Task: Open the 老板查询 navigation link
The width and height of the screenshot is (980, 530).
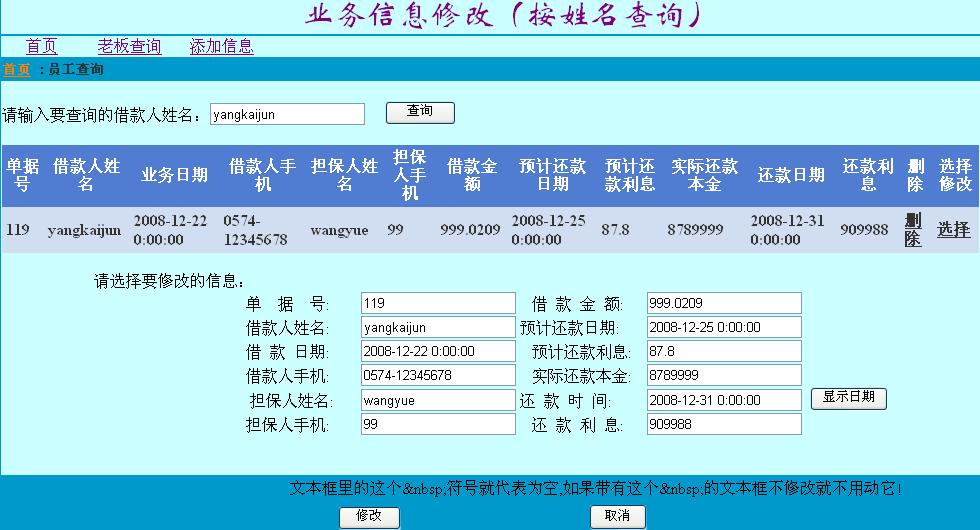Action: coord(129,46)
